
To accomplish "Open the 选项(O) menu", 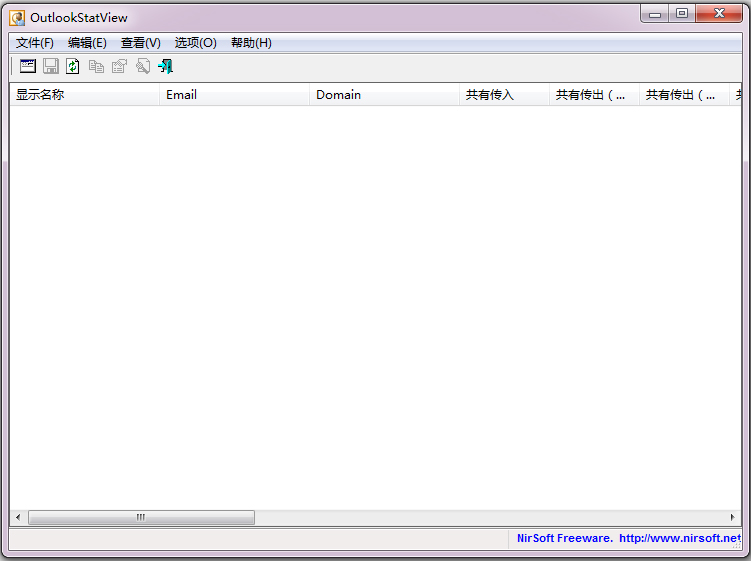I will click(x=195, y=43).
